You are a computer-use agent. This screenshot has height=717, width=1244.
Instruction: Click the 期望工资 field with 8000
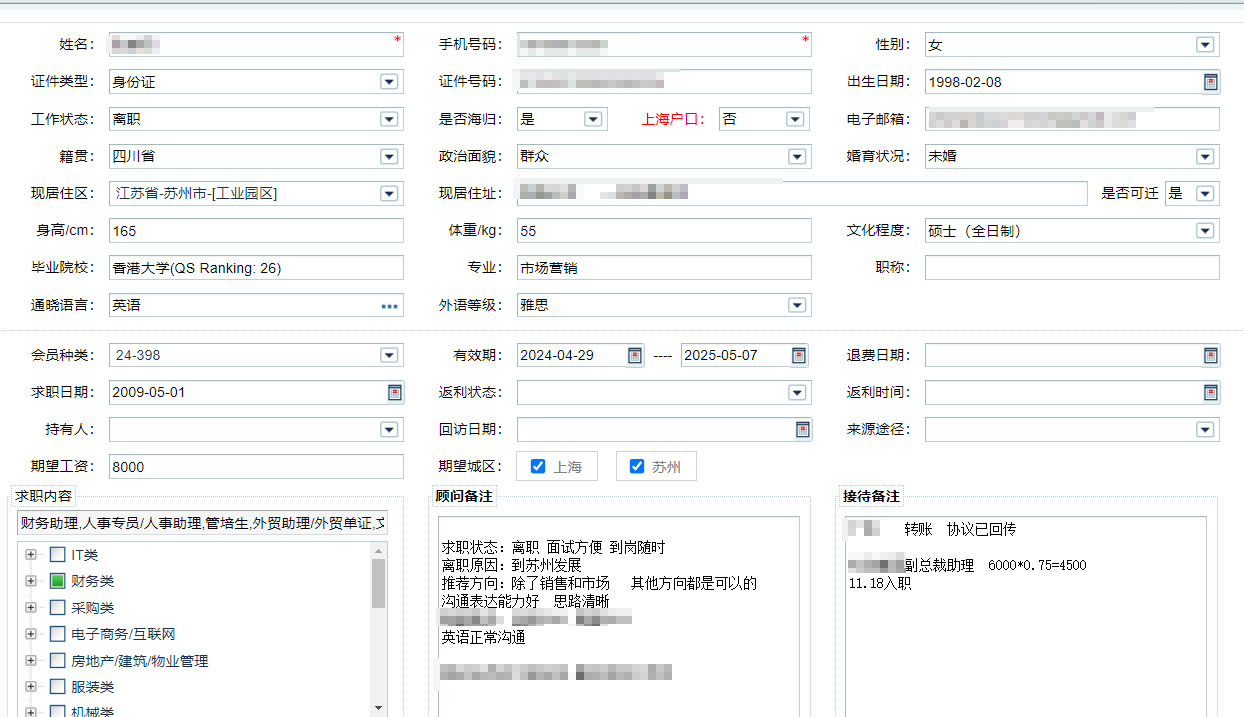[x=256, y=466]
